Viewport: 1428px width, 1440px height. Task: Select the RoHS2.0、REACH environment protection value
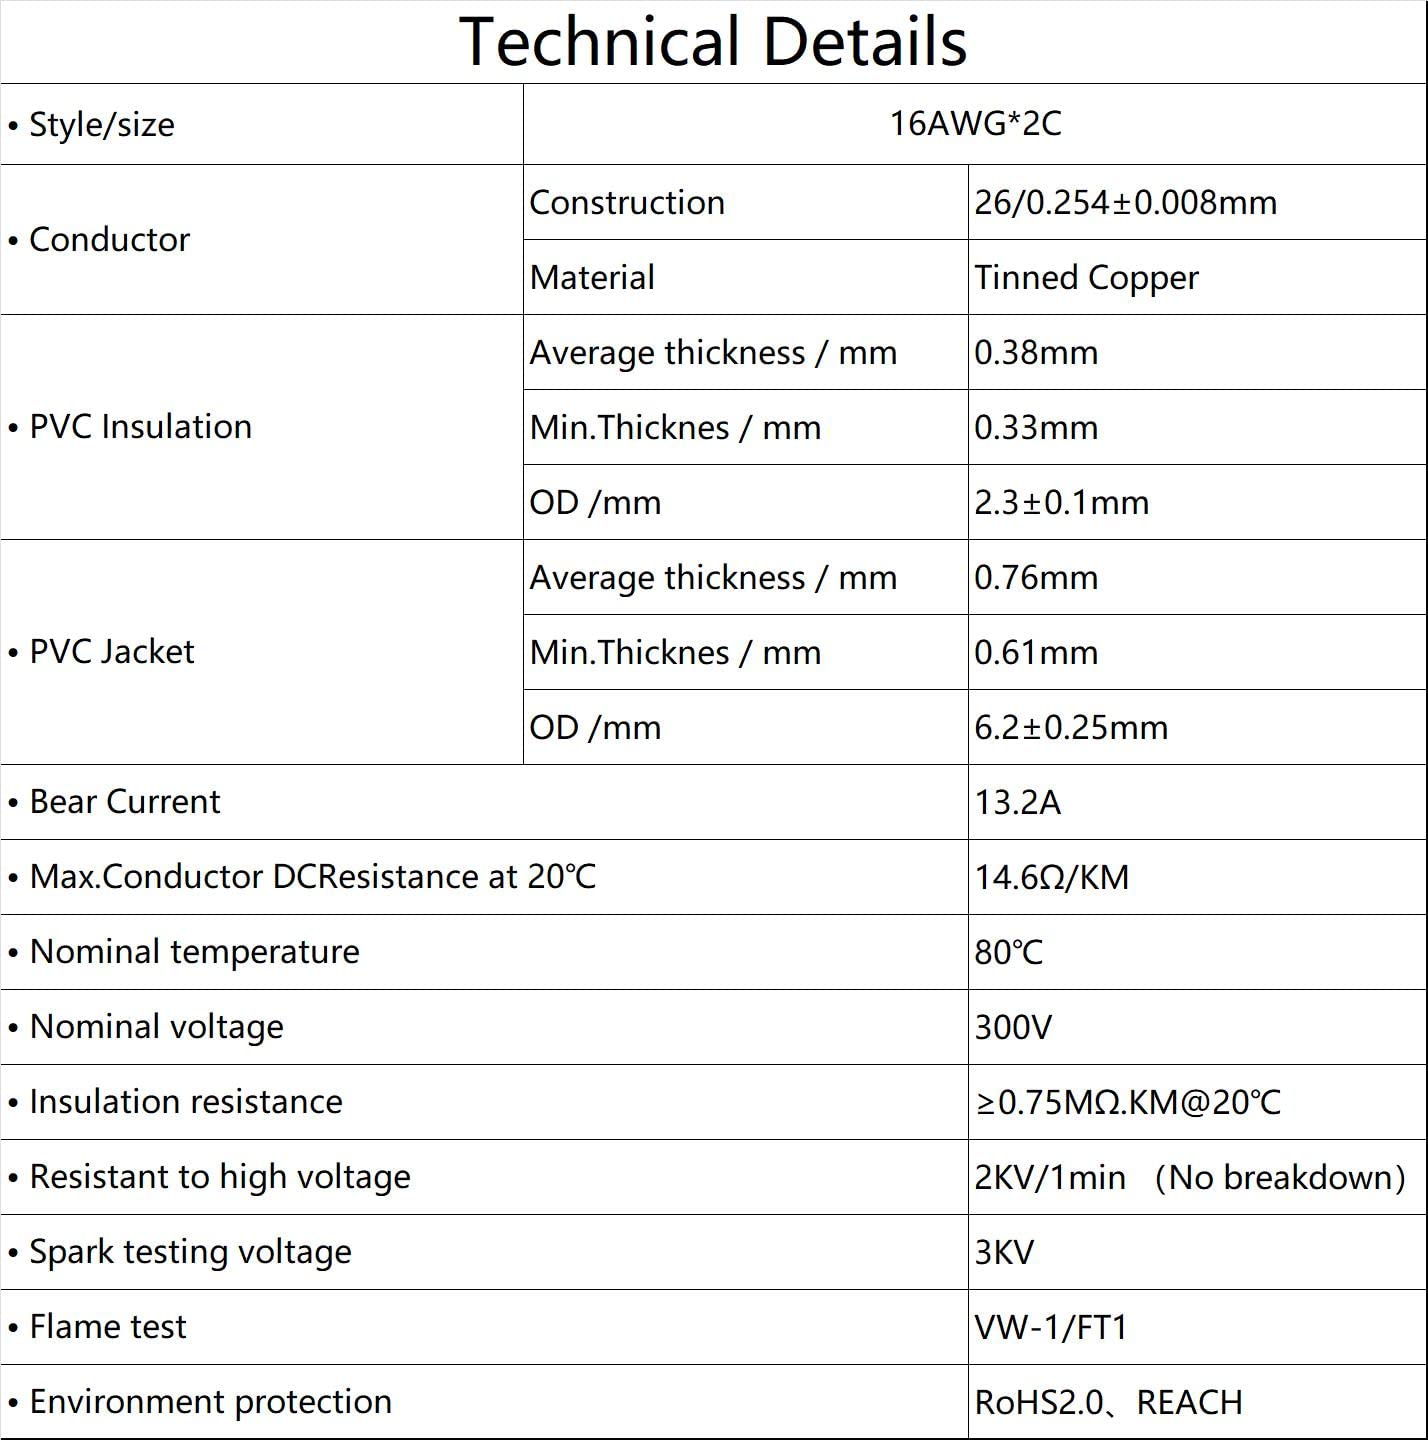point(1108,1403)
